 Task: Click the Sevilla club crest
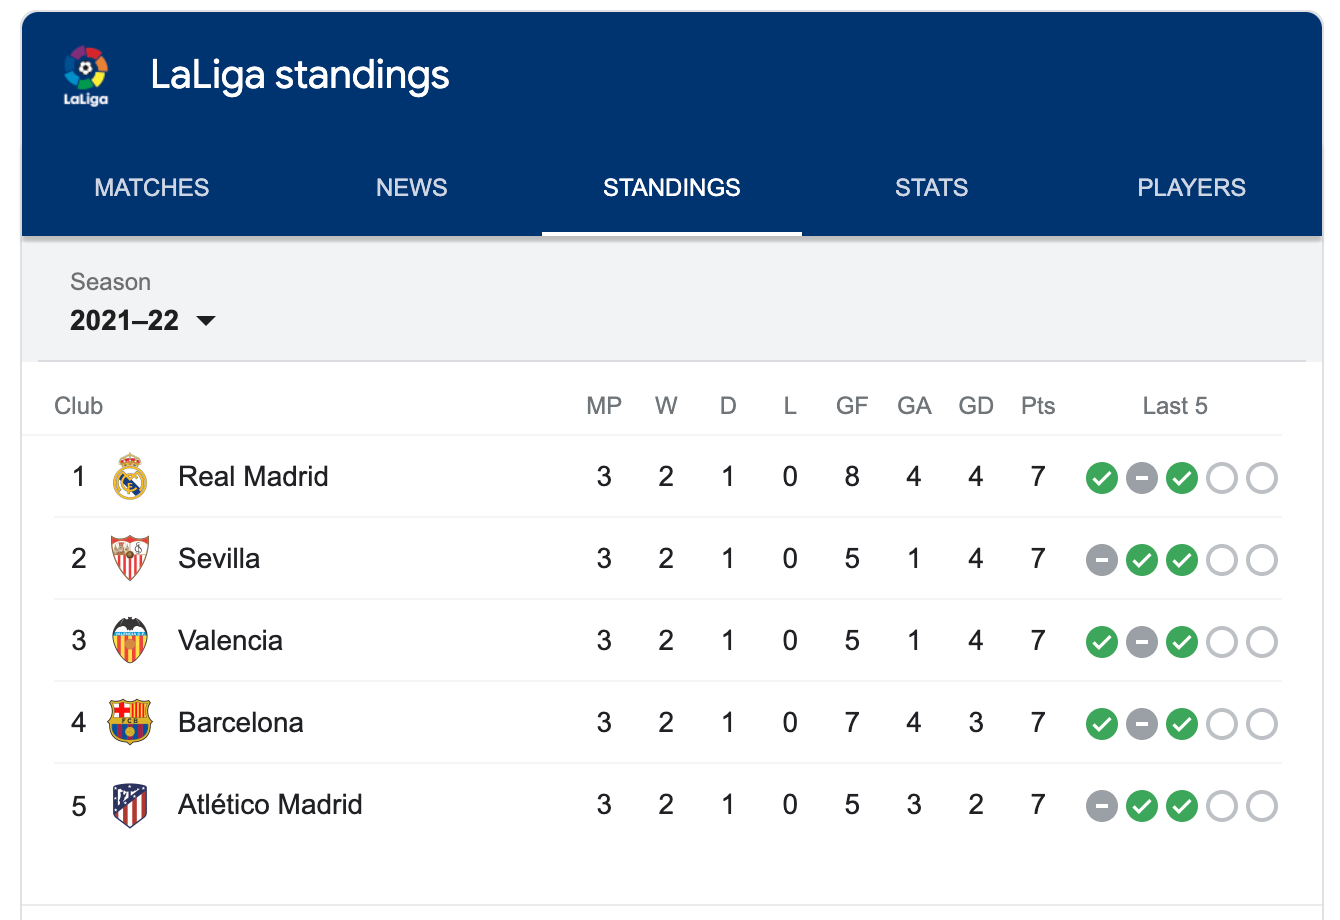pyautogui.click(x=129, y=559)
